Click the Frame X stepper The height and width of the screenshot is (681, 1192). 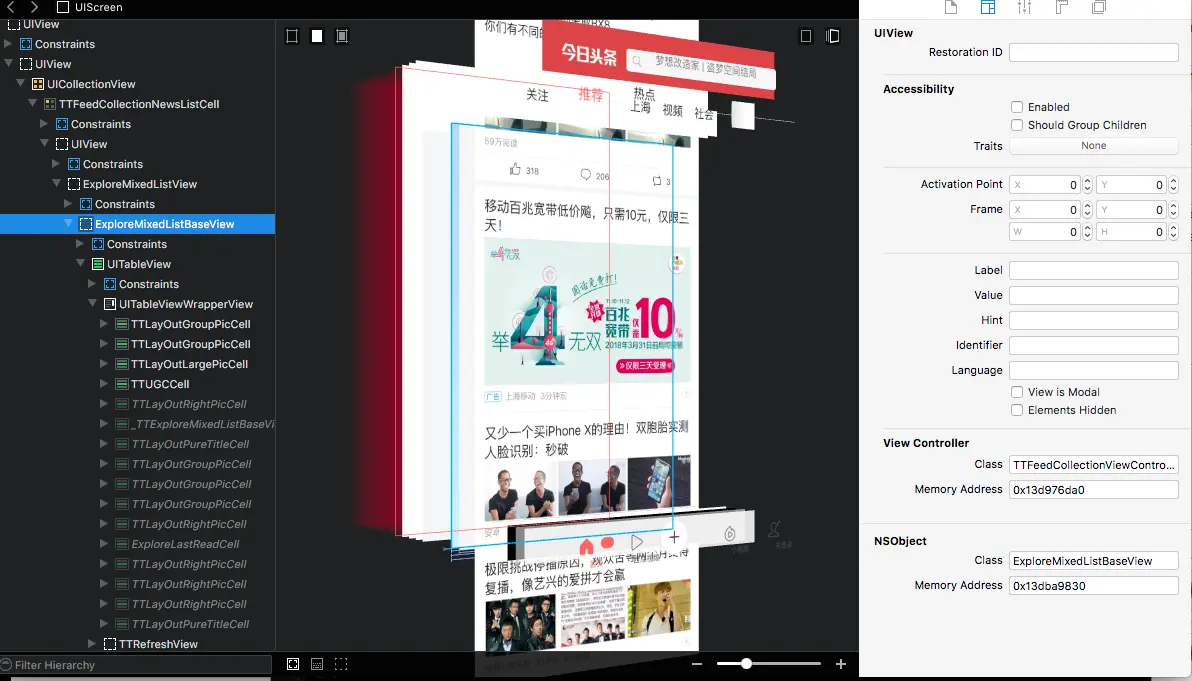coord(1087,209)
